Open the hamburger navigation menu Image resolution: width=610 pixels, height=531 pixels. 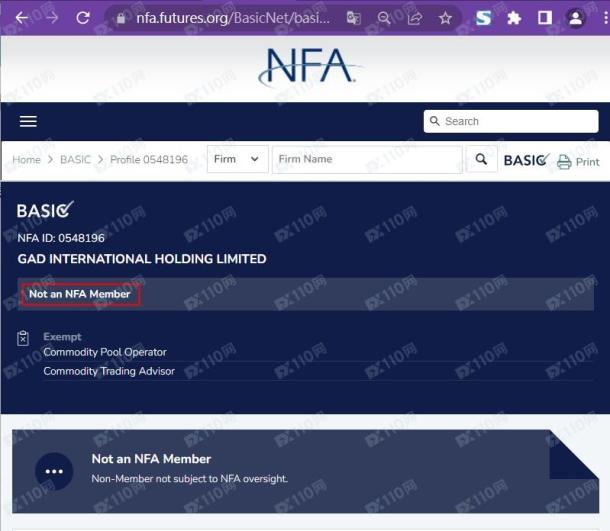28,121
